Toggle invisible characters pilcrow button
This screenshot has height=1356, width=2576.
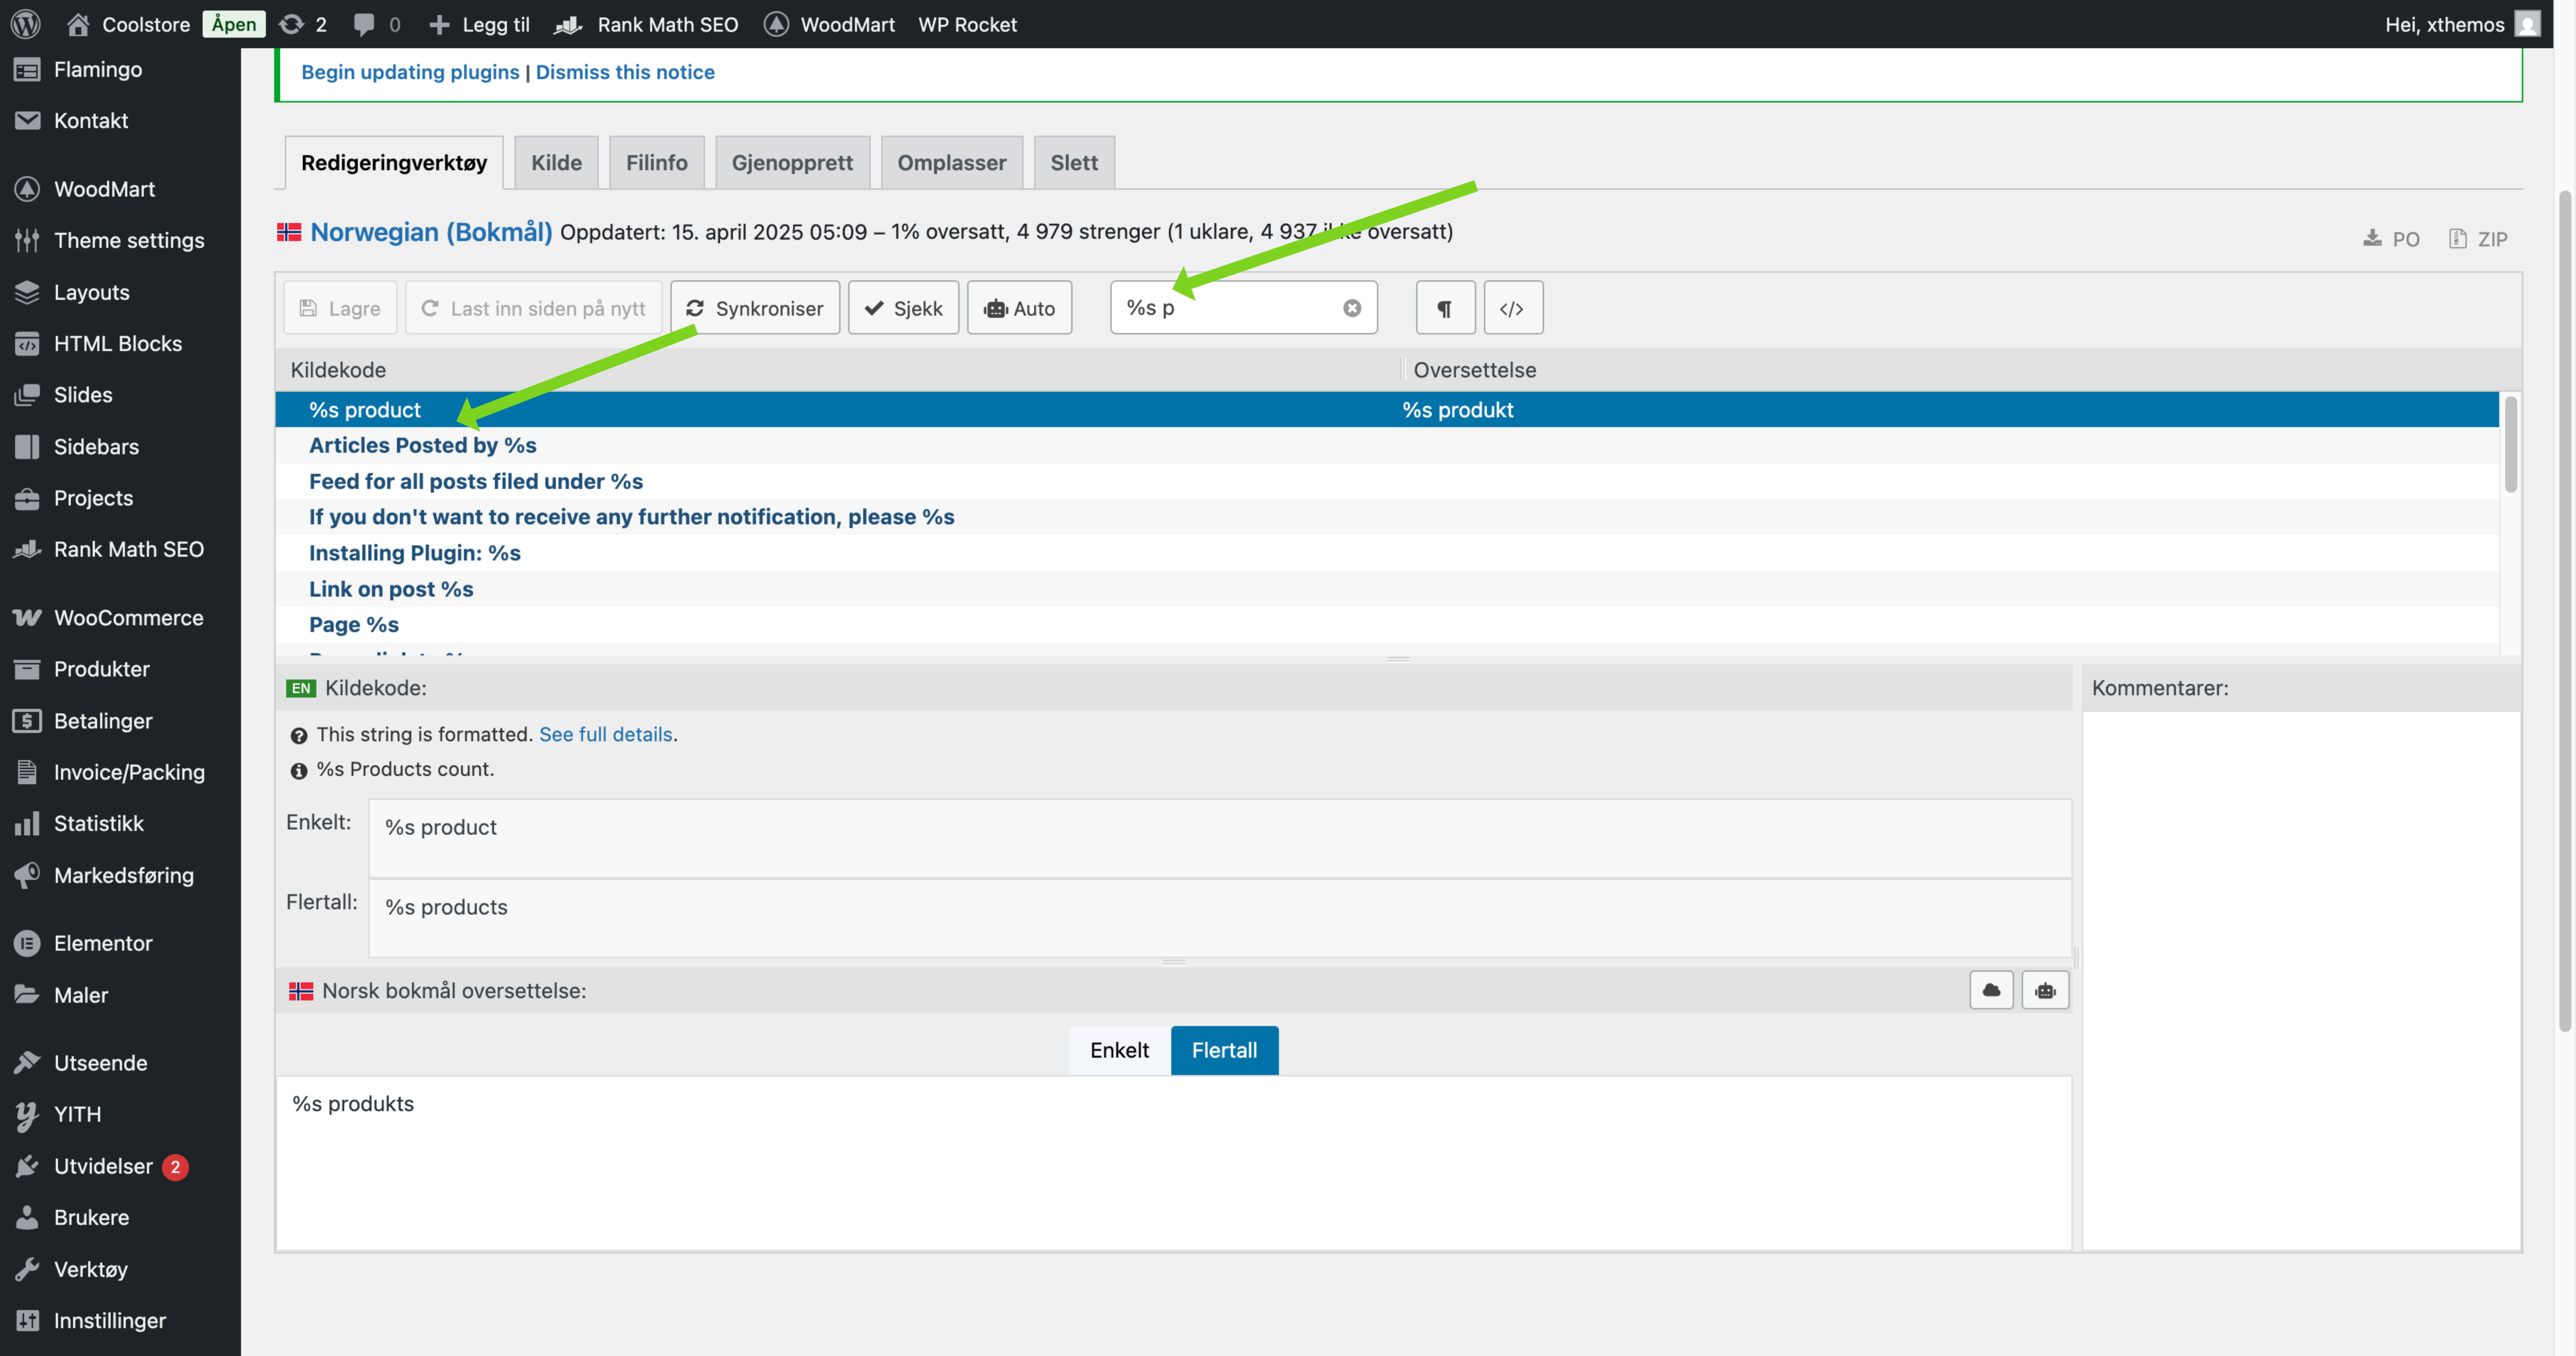coord(1445,308)
